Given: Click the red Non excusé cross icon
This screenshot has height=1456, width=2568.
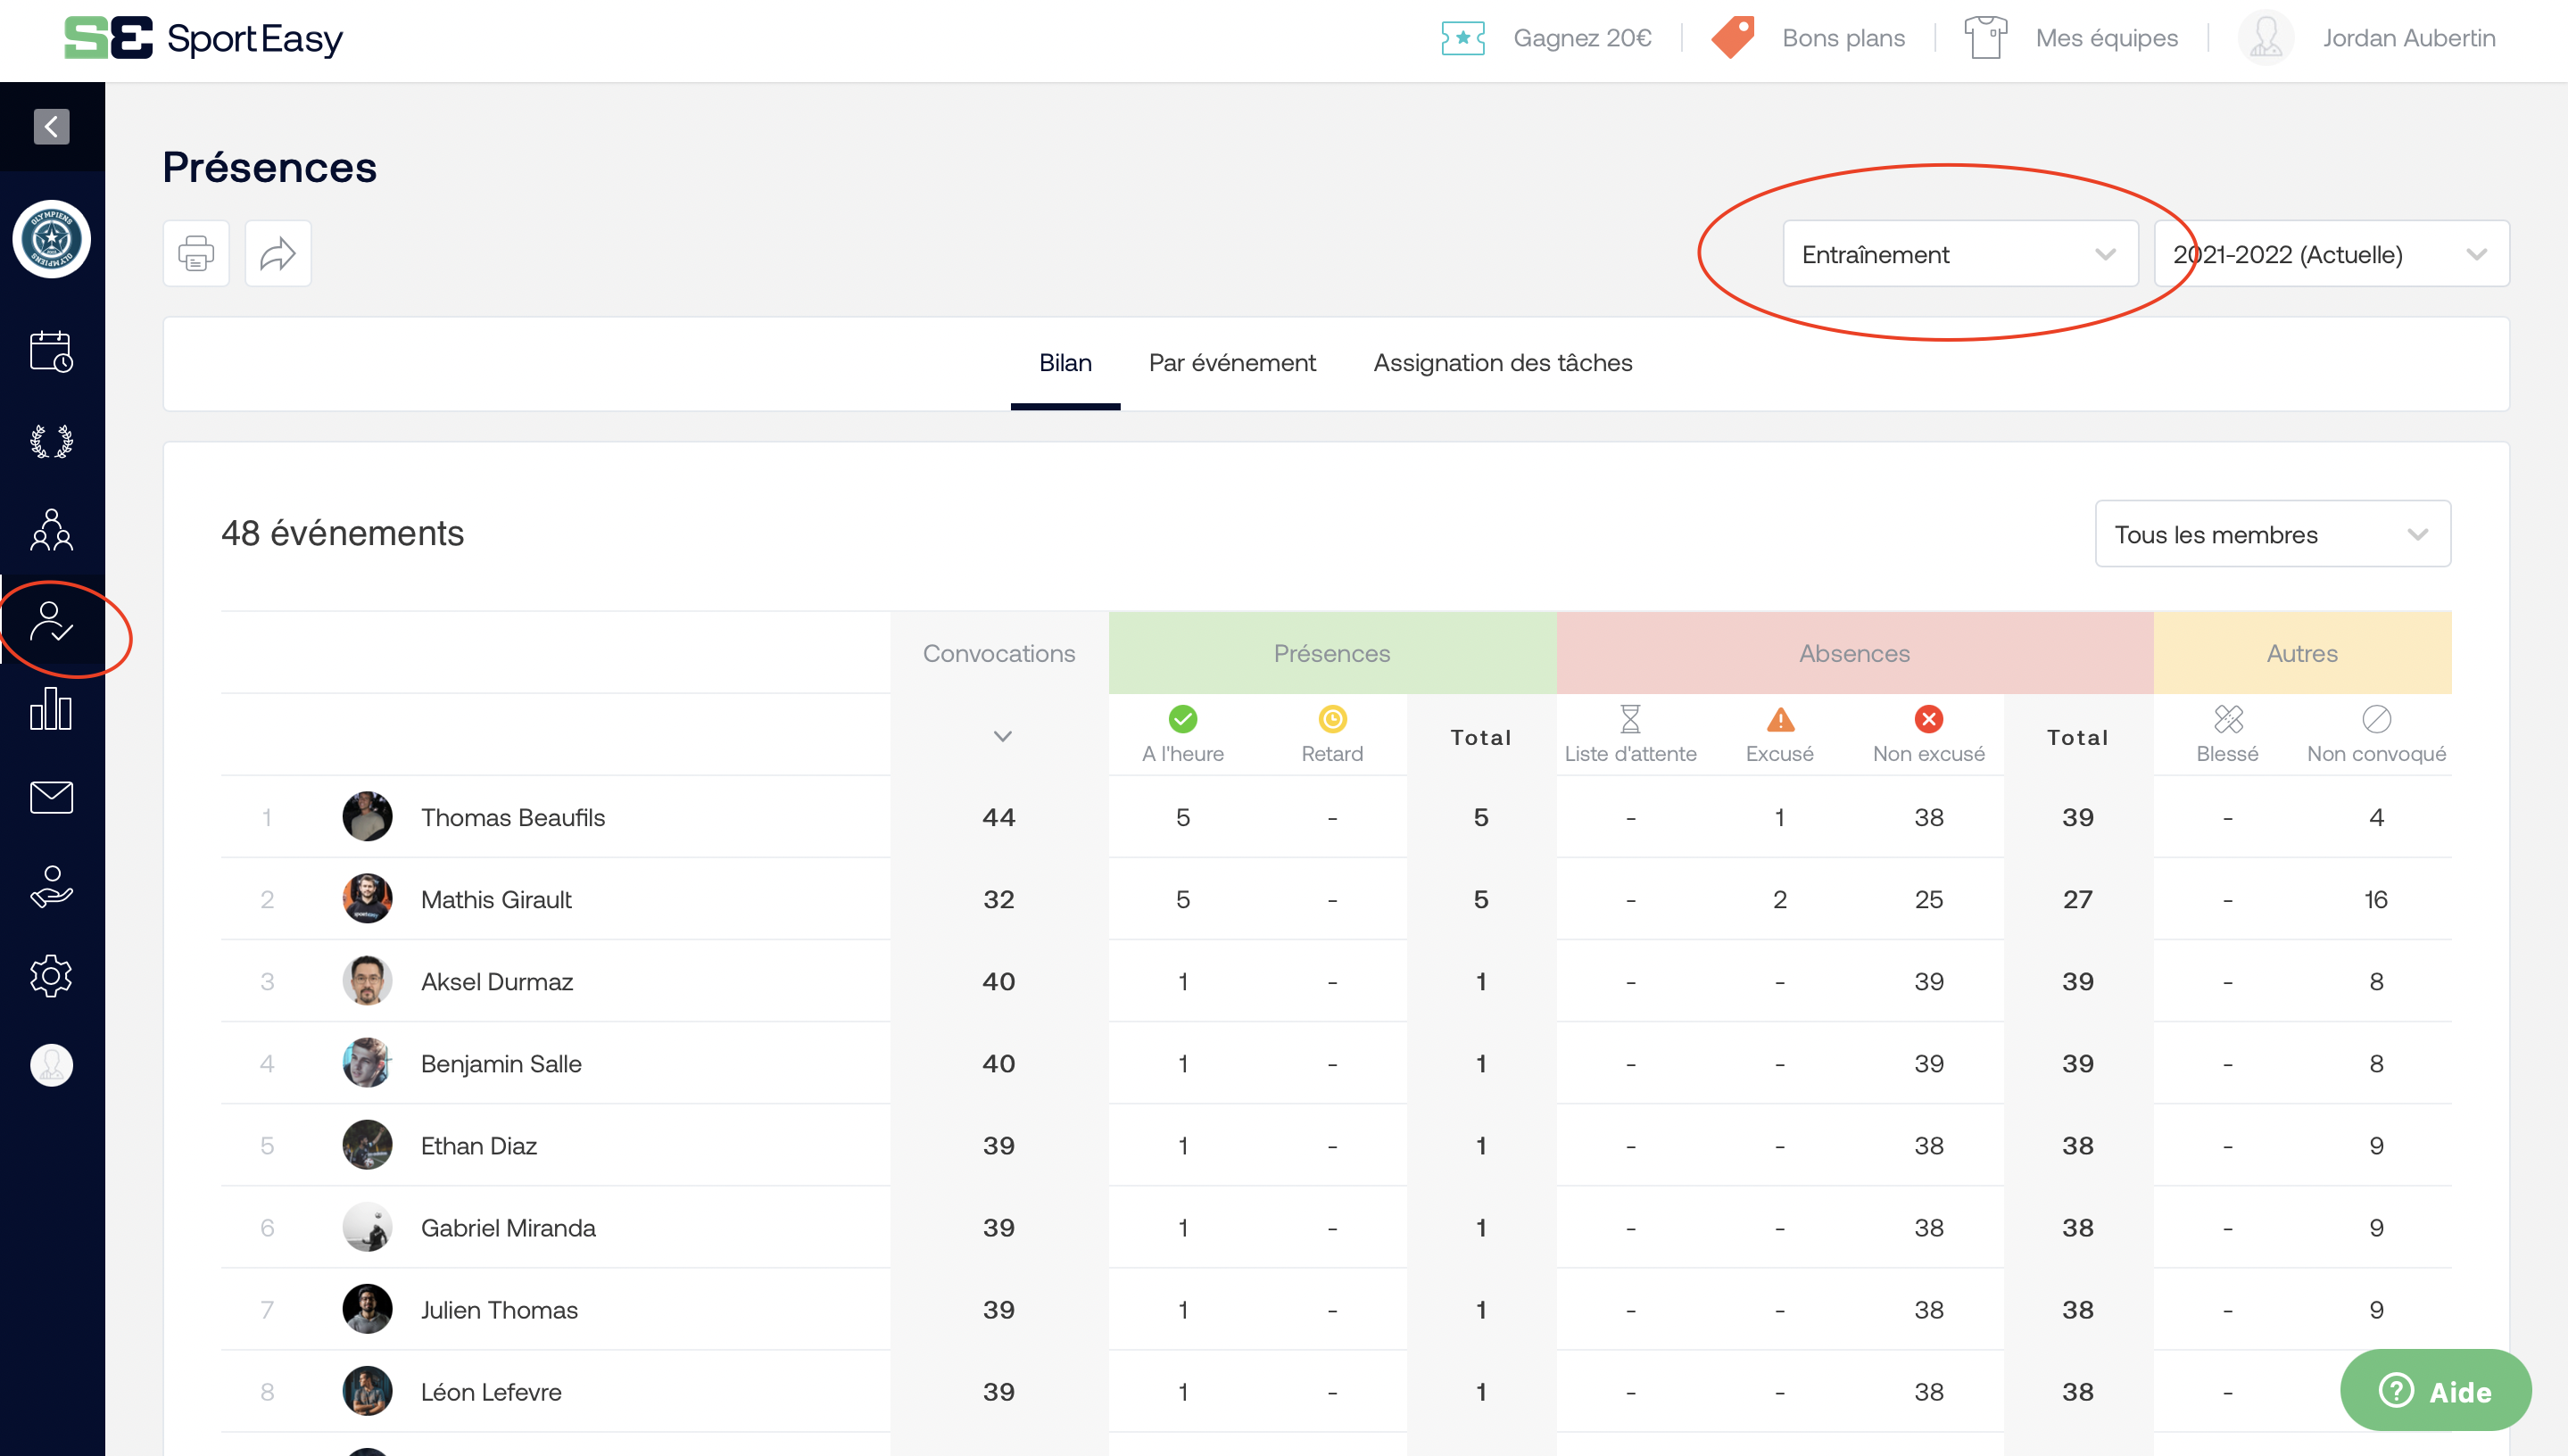Looking at the screenshot, I should pos(1929,719).
